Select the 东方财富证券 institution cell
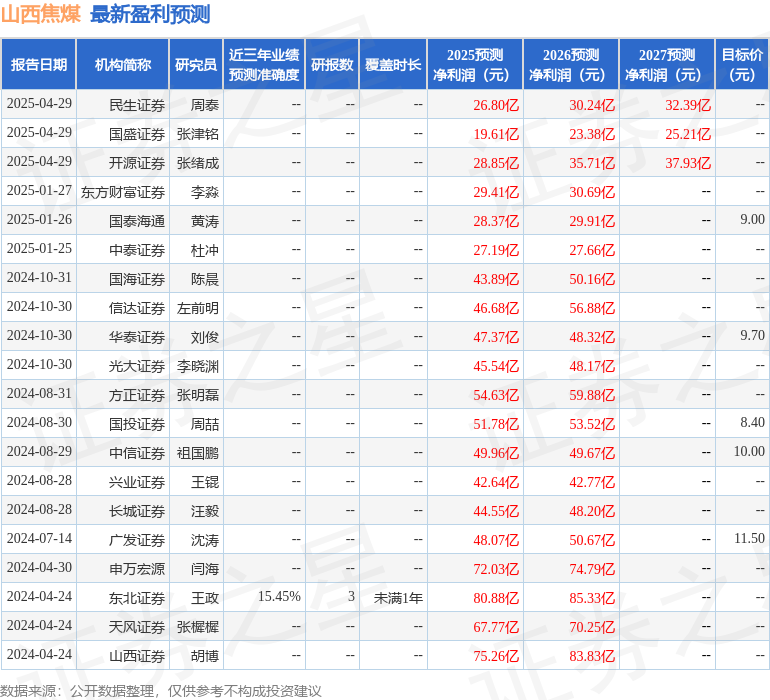Image resolution: width=770 pixels, height=700 pixels. (123, 192)
